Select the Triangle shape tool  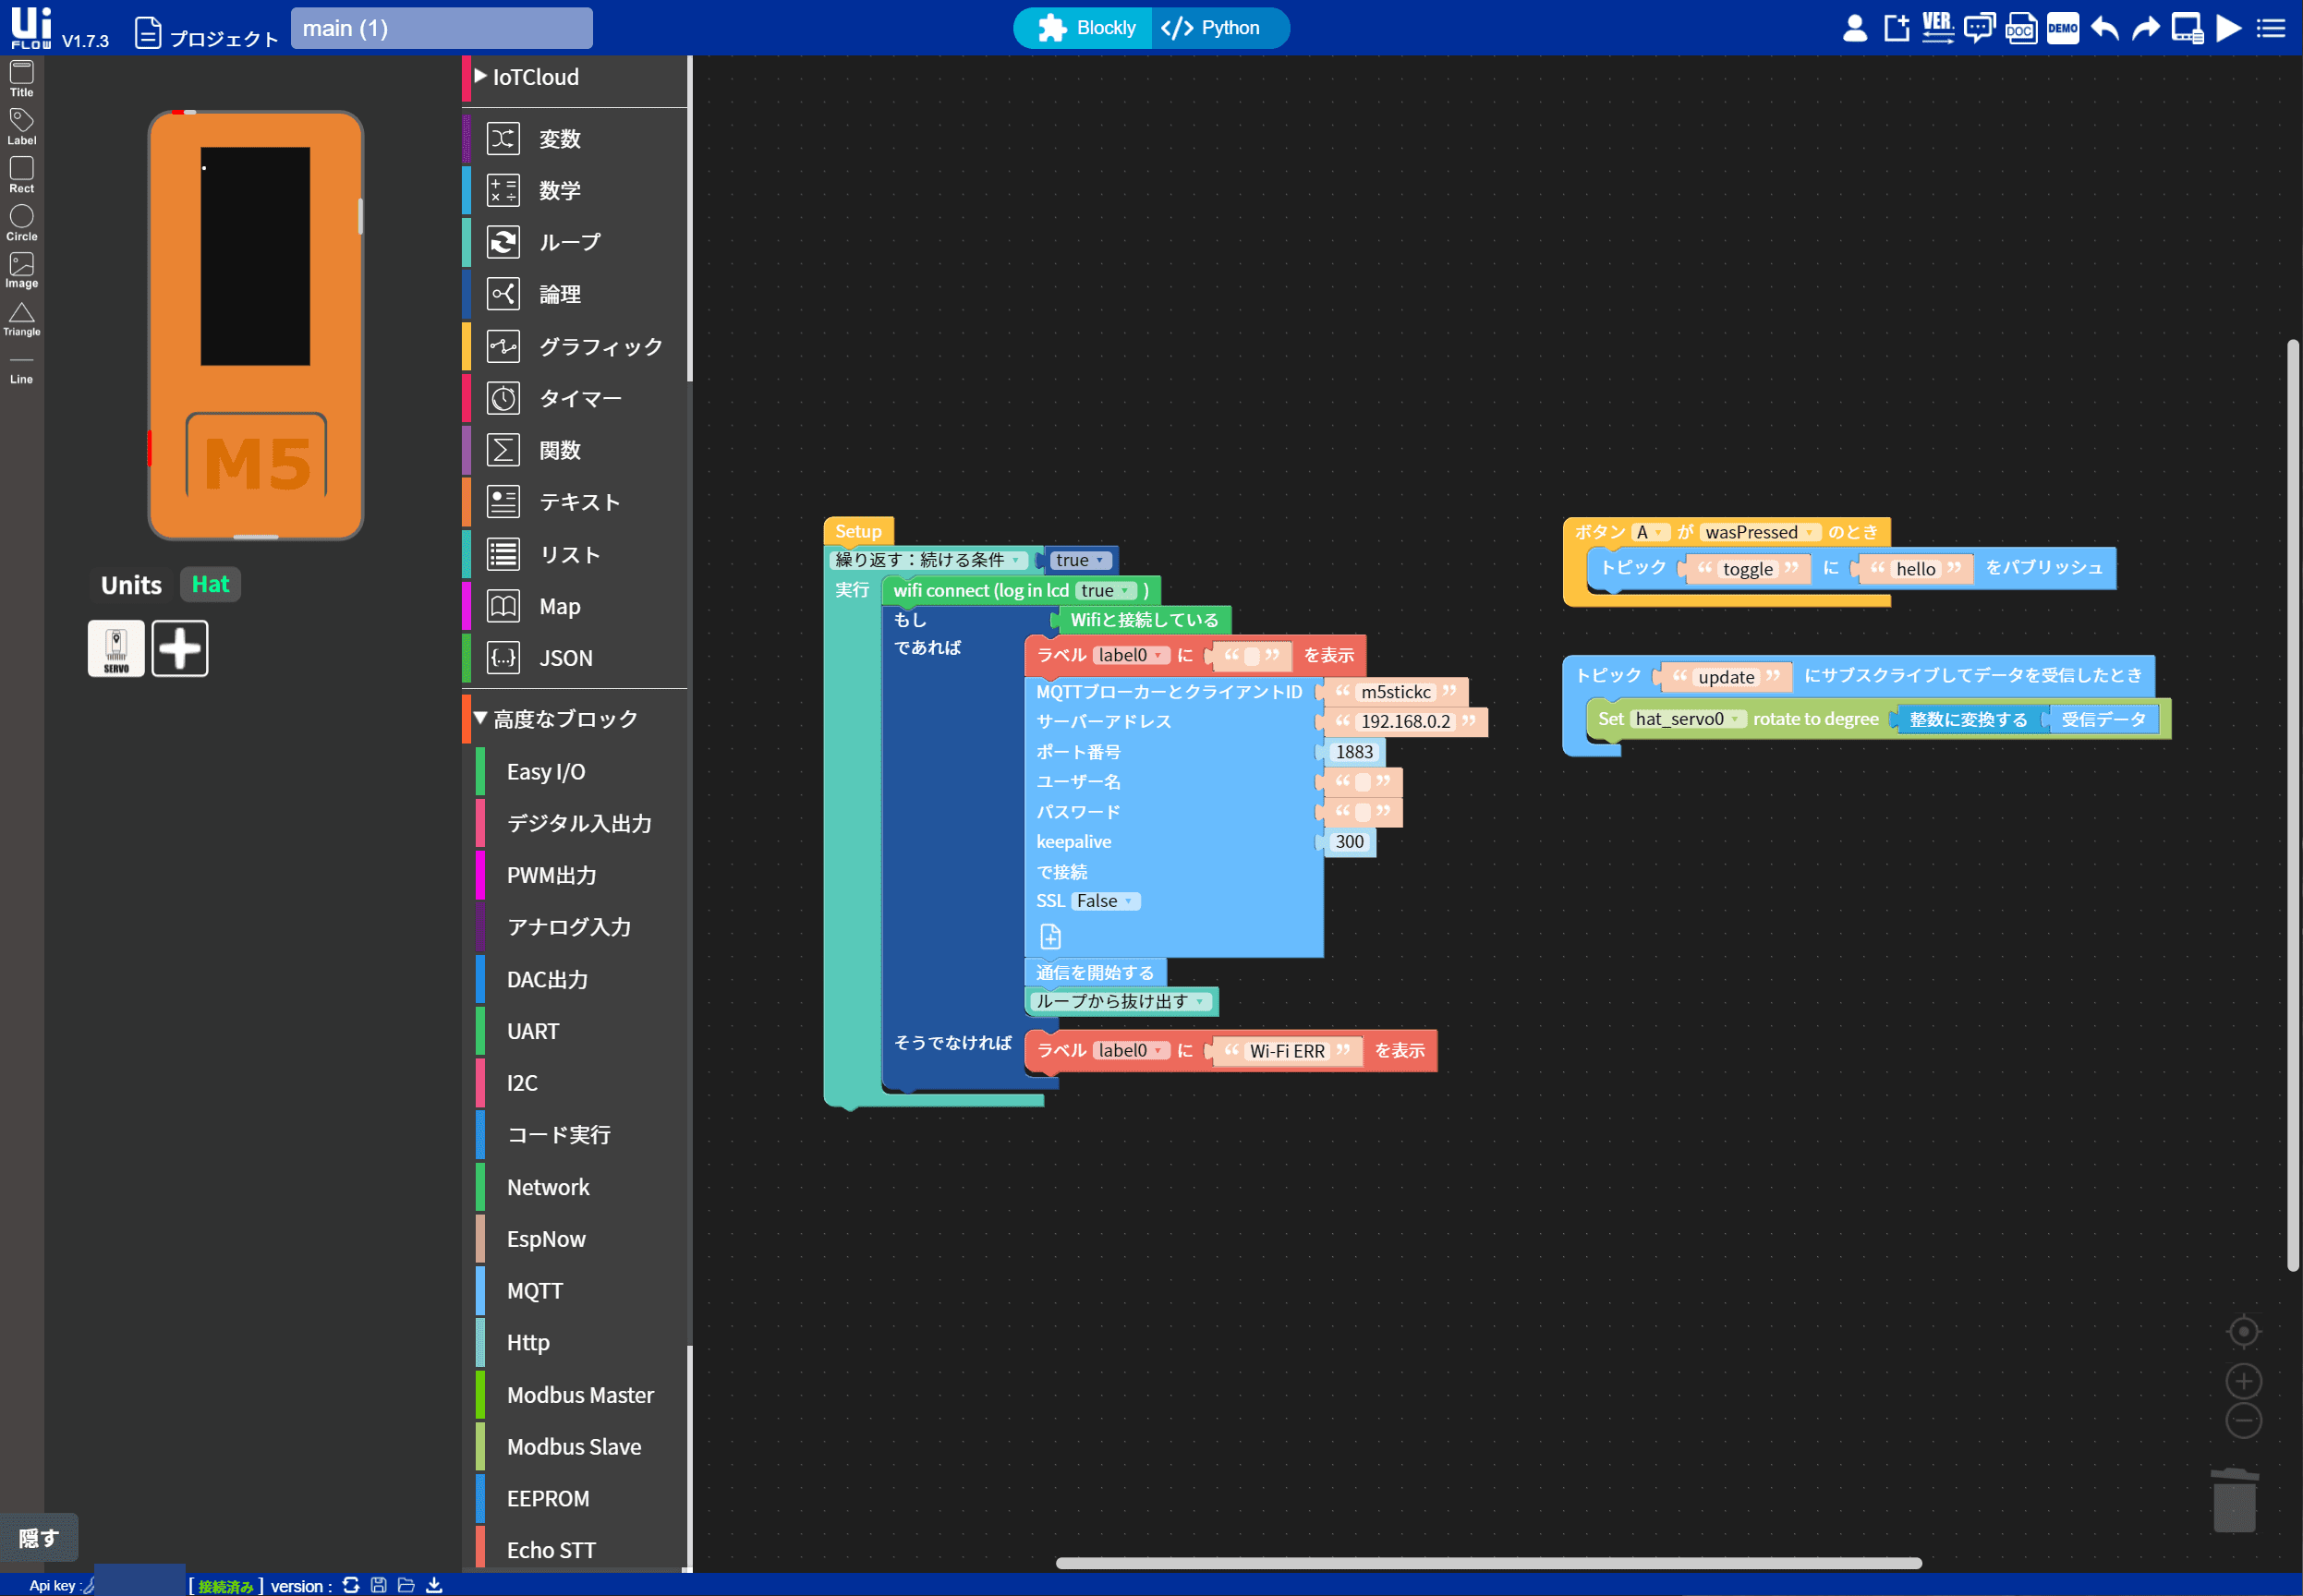point(21,319)
